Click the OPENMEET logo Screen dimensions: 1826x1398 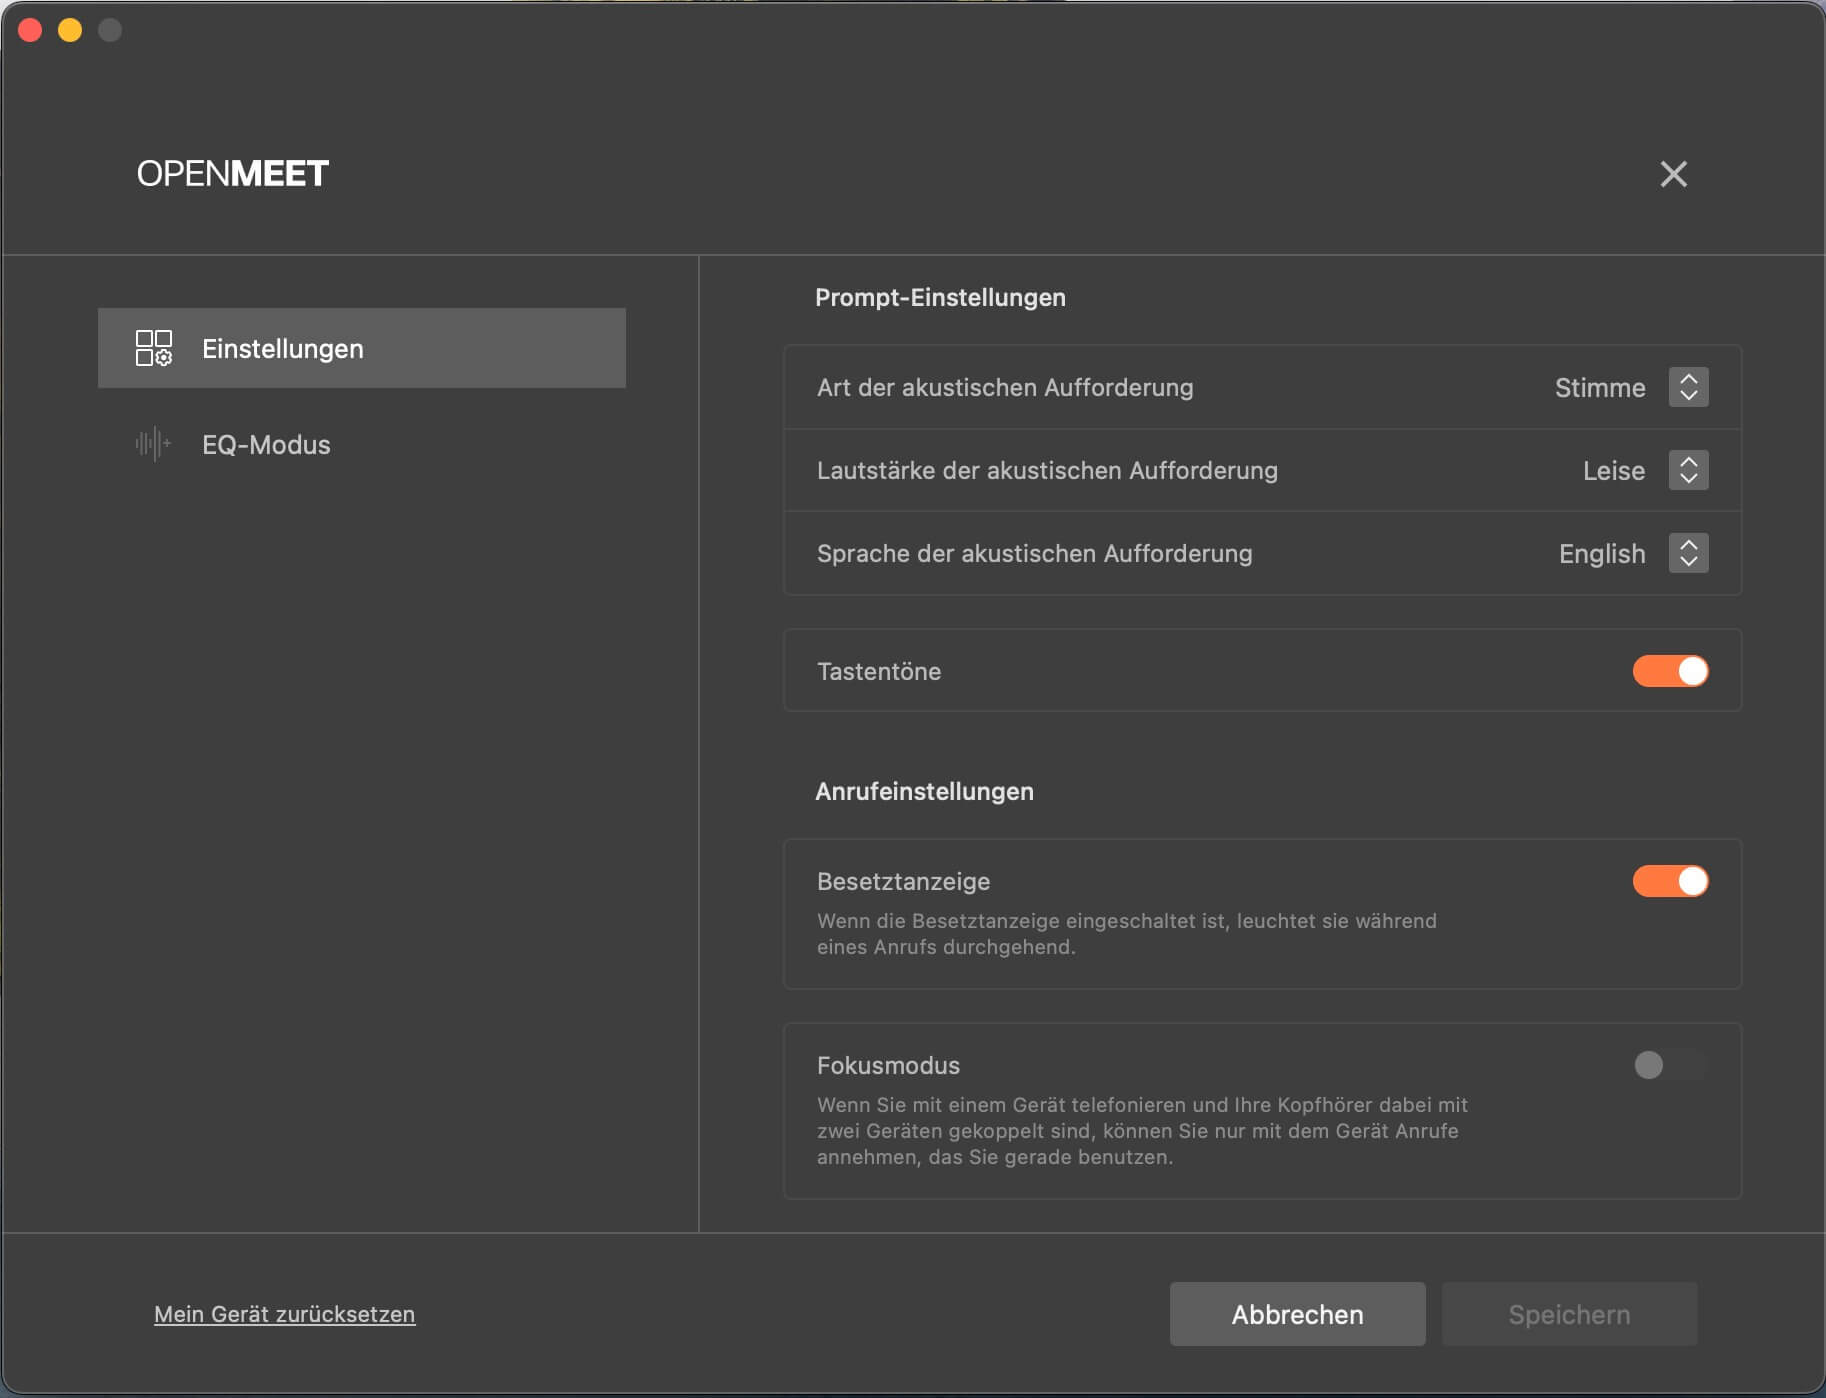232,174
